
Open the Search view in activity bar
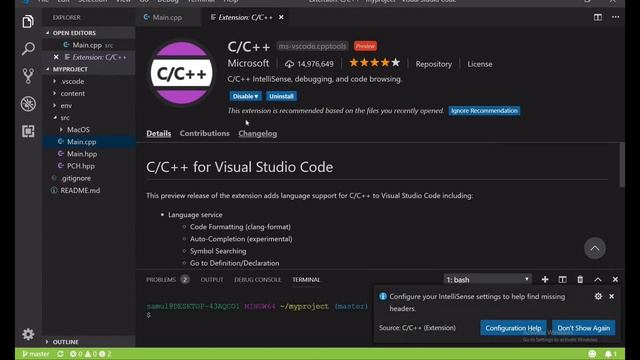[x=28, y=49]
